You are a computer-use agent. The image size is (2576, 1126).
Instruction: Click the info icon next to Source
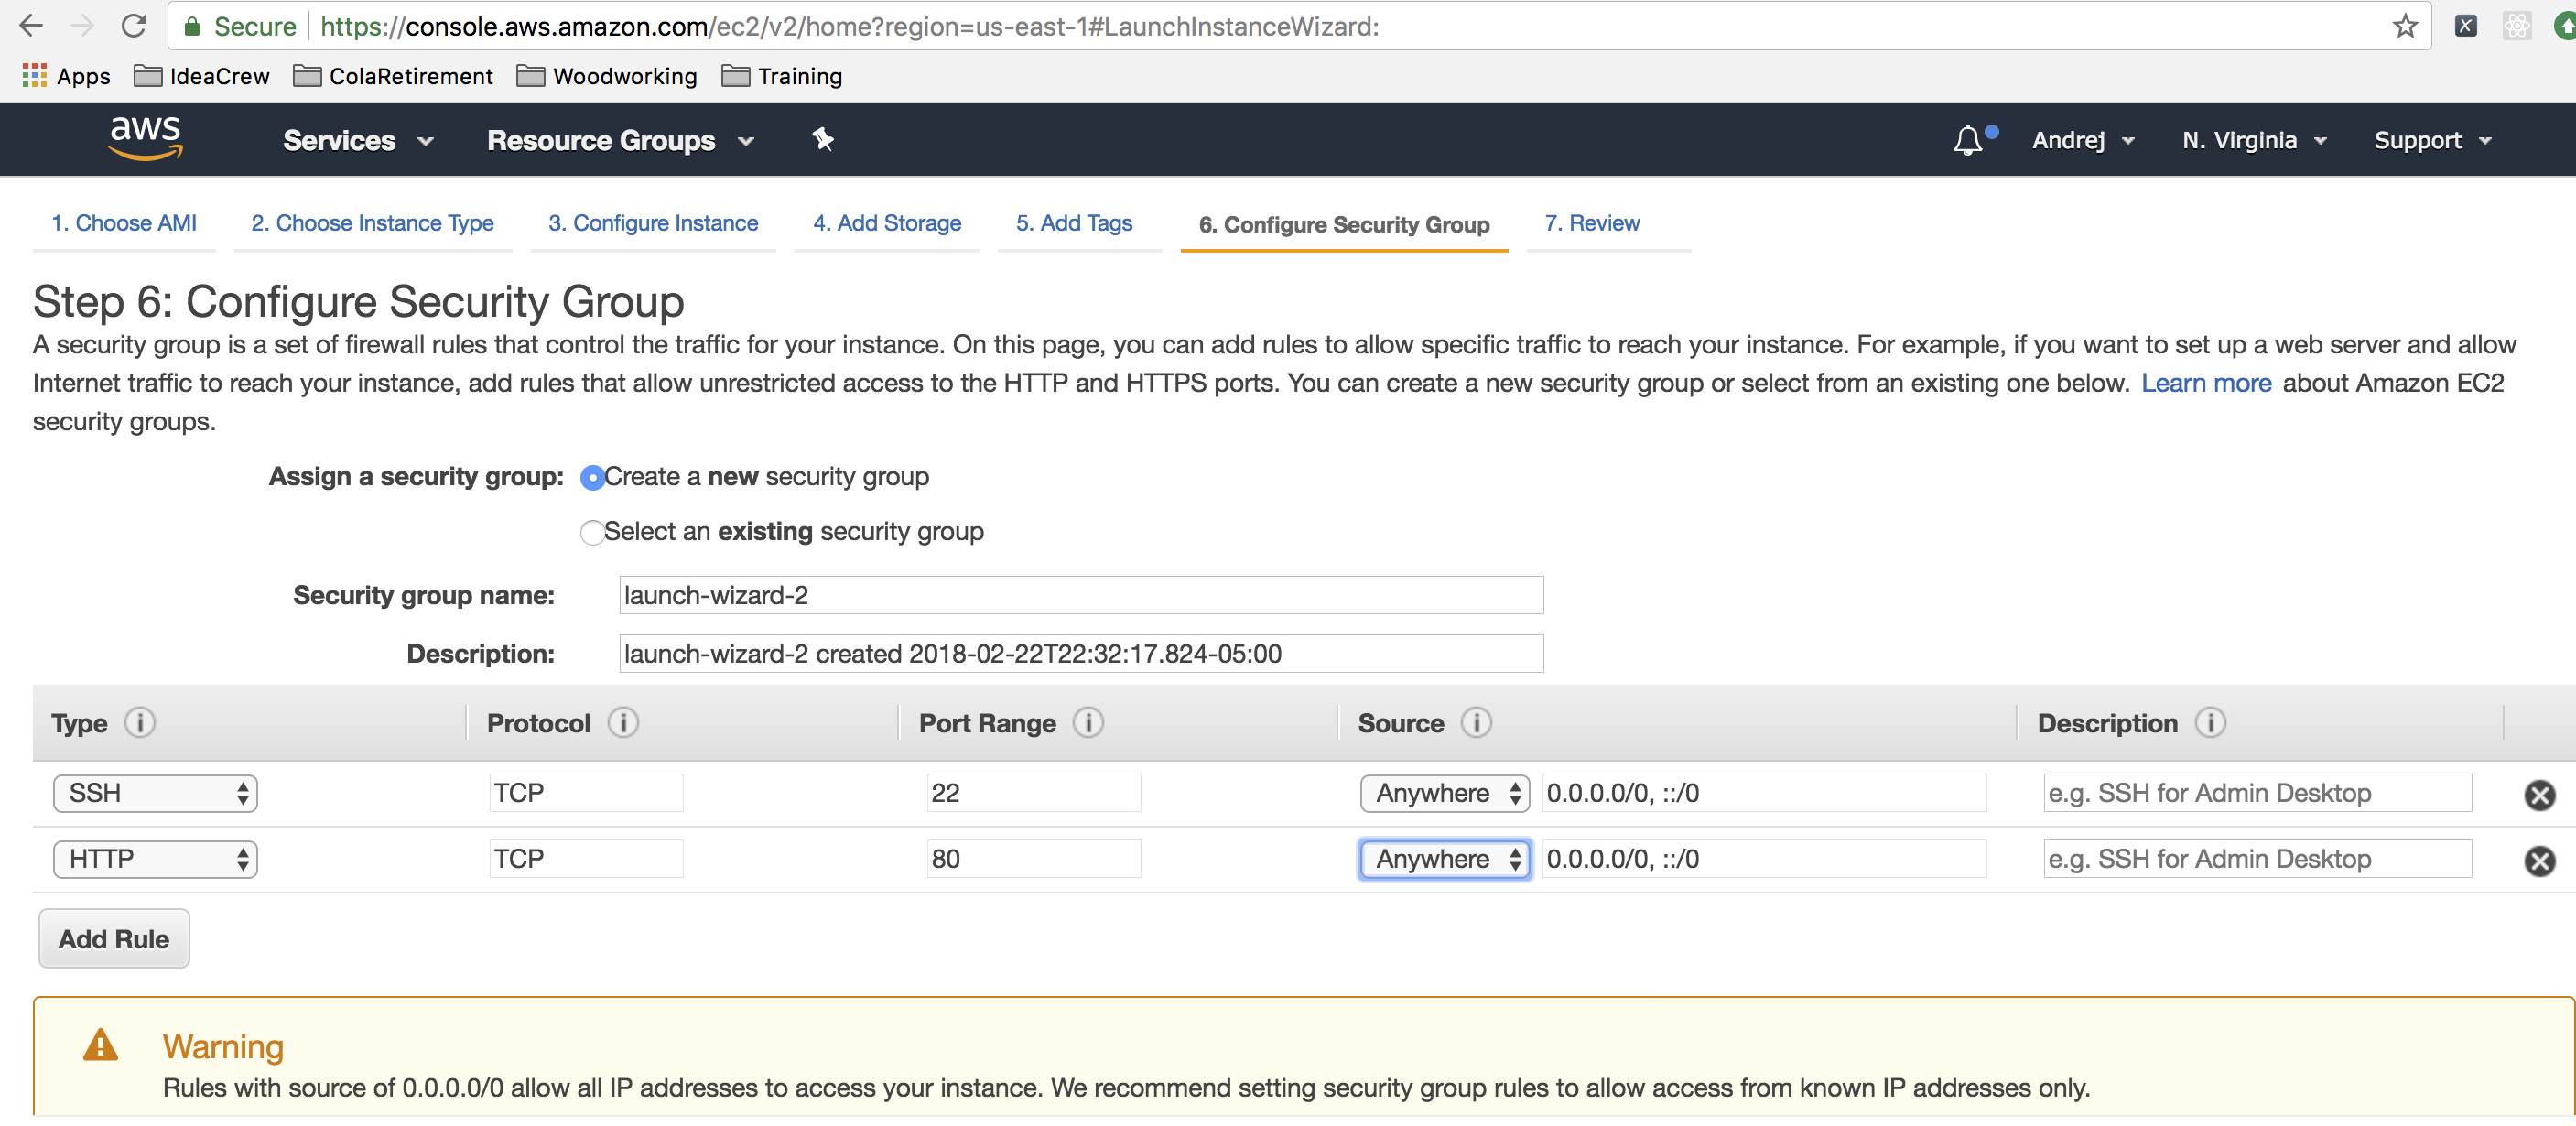(x=1476, y=722)
